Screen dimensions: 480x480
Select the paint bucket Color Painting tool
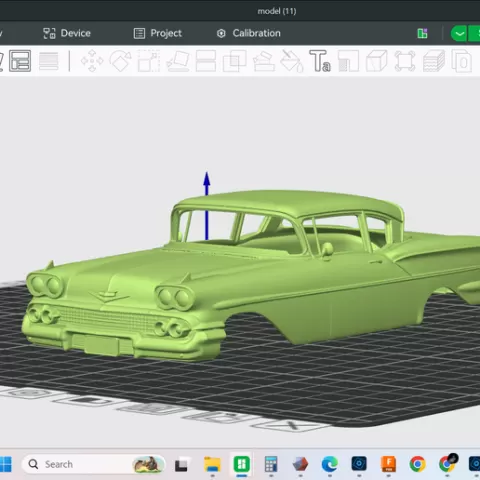292,61
